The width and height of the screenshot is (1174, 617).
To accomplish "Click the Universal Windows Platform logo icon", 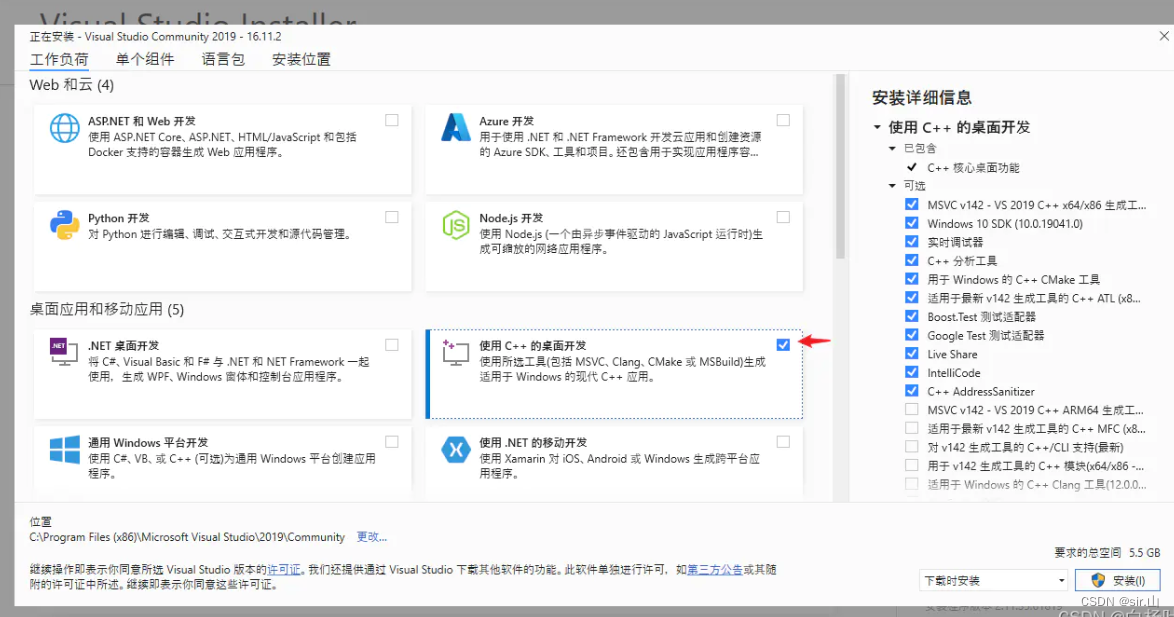I will click(x=65, y=450).
